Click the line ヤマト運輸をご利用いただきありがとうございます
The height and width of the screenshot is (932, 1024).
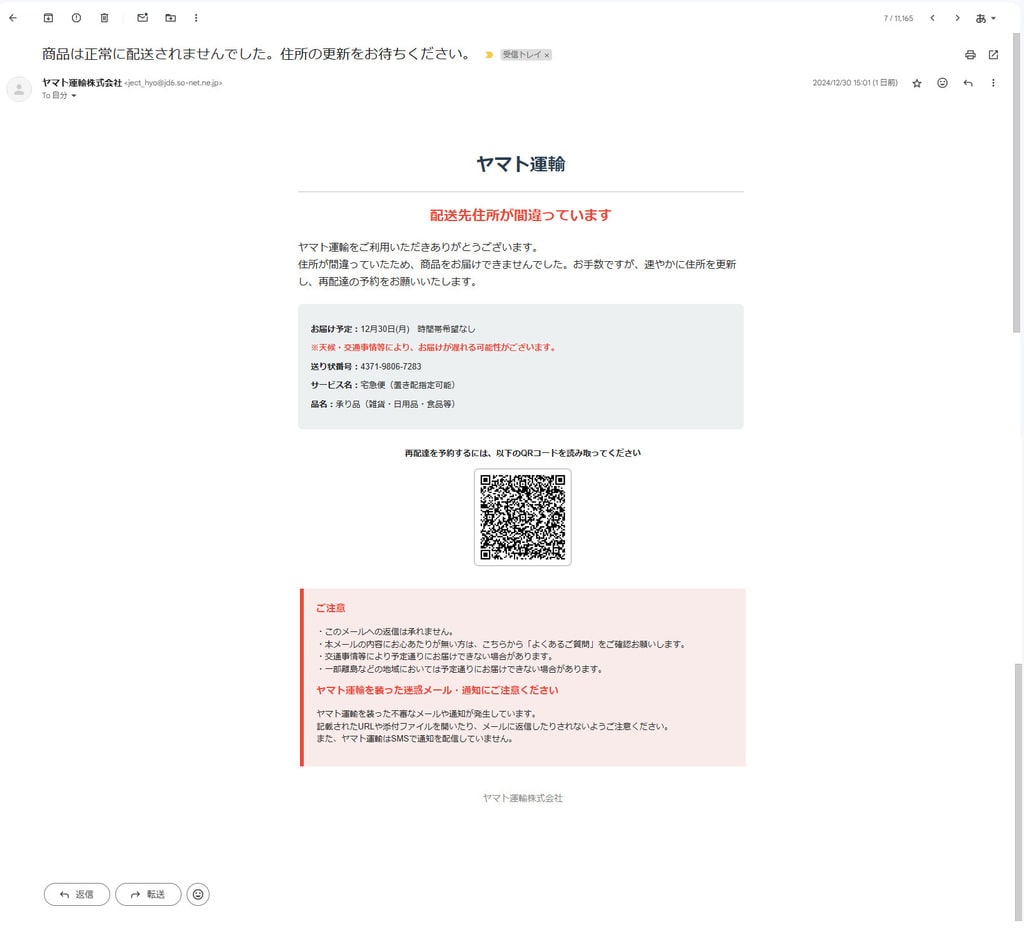419,247
